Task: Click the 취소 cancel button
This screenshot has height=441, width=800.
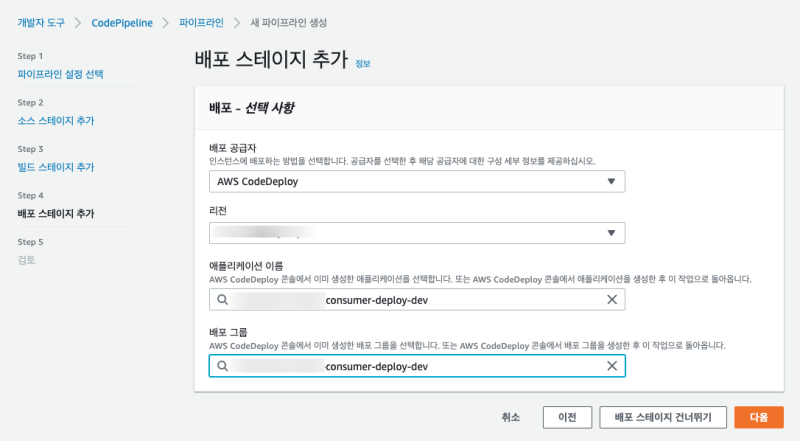Action: (511, 417)
